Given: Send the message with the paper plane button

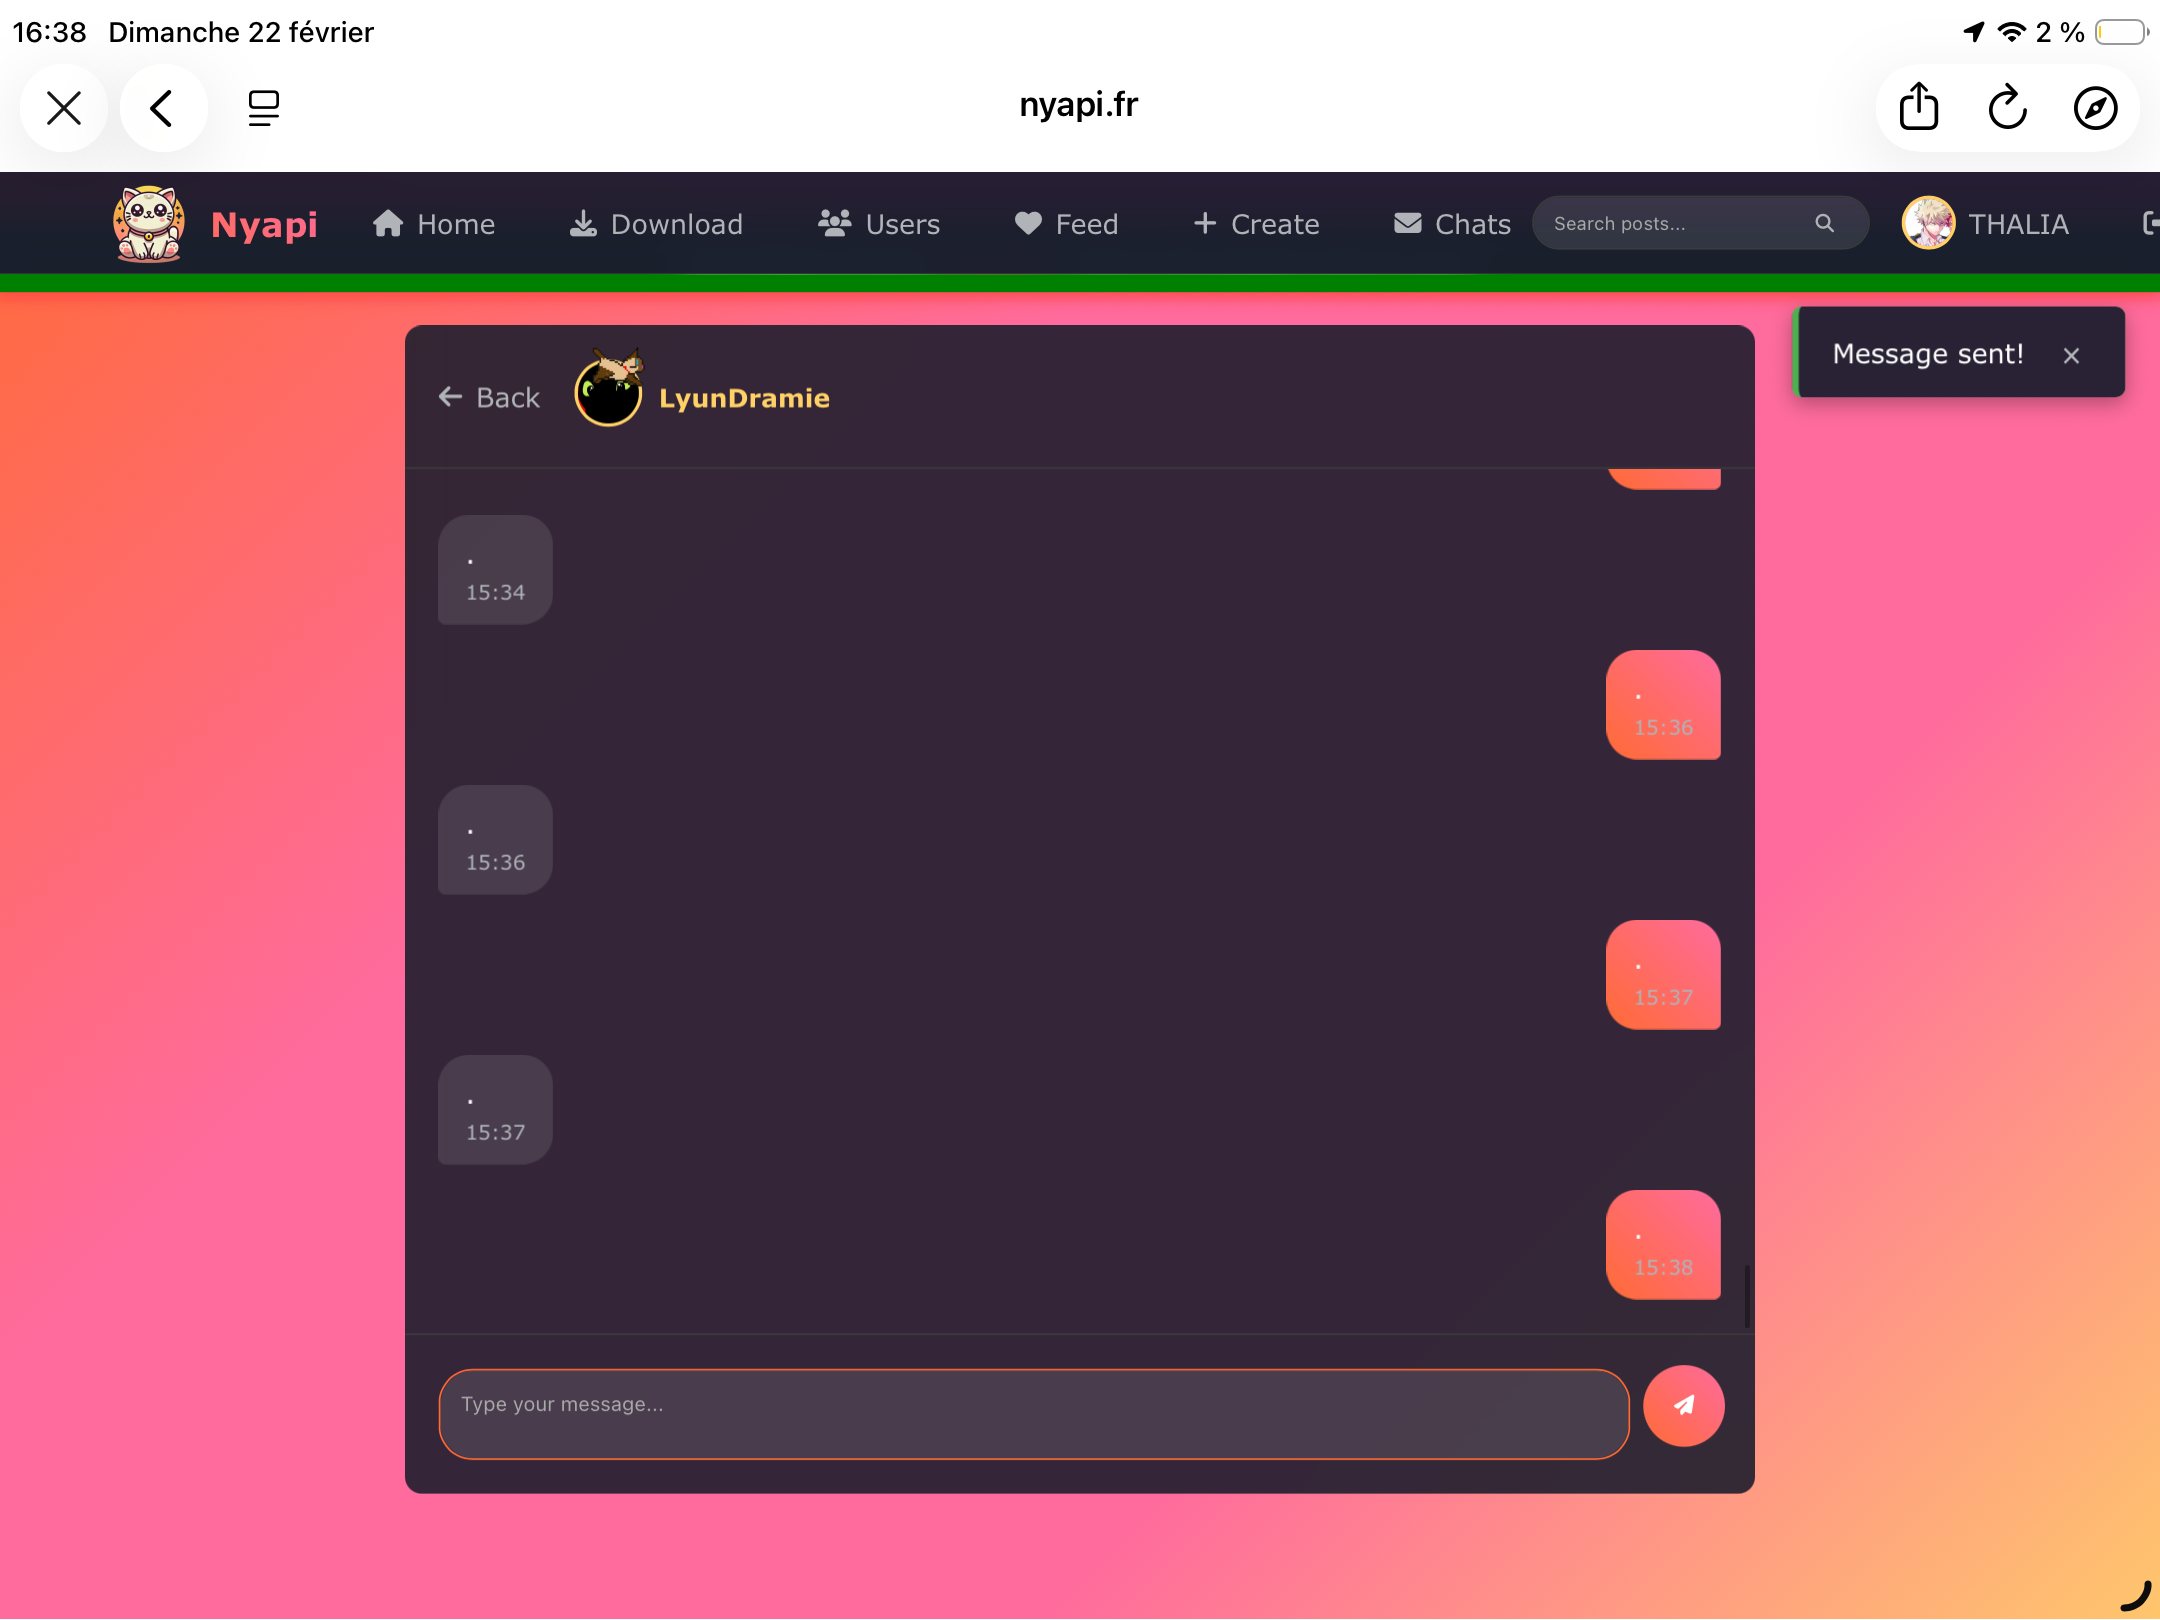Looking at the screenshot, I should pyautogui.click(x=1683, y=1405).
